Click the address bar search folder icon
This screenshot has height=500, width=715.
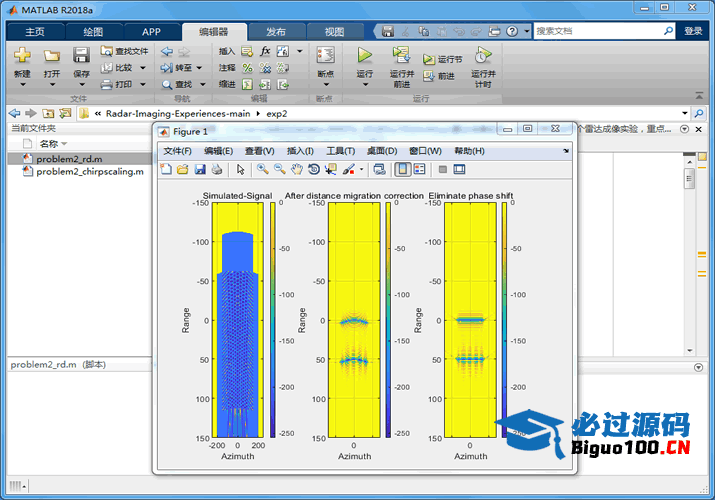click(x=698, y=113)
